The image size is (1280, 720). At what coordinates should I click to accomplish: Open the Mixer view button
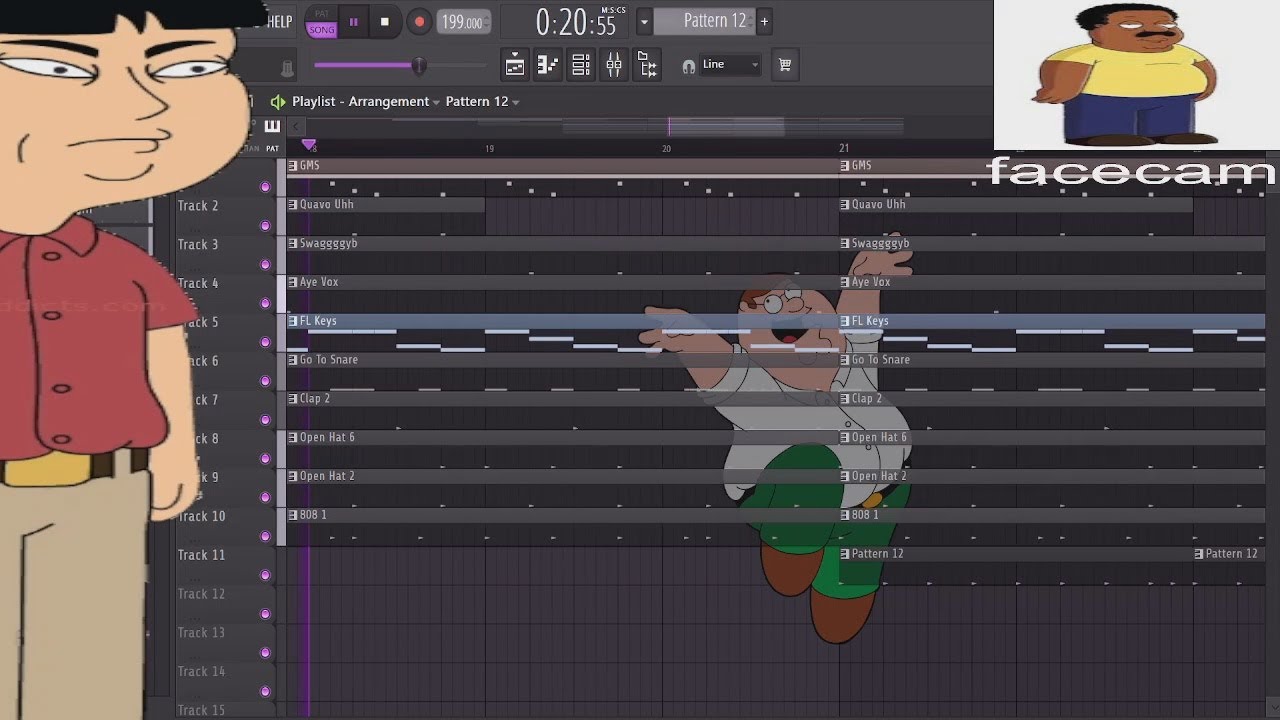614,65
